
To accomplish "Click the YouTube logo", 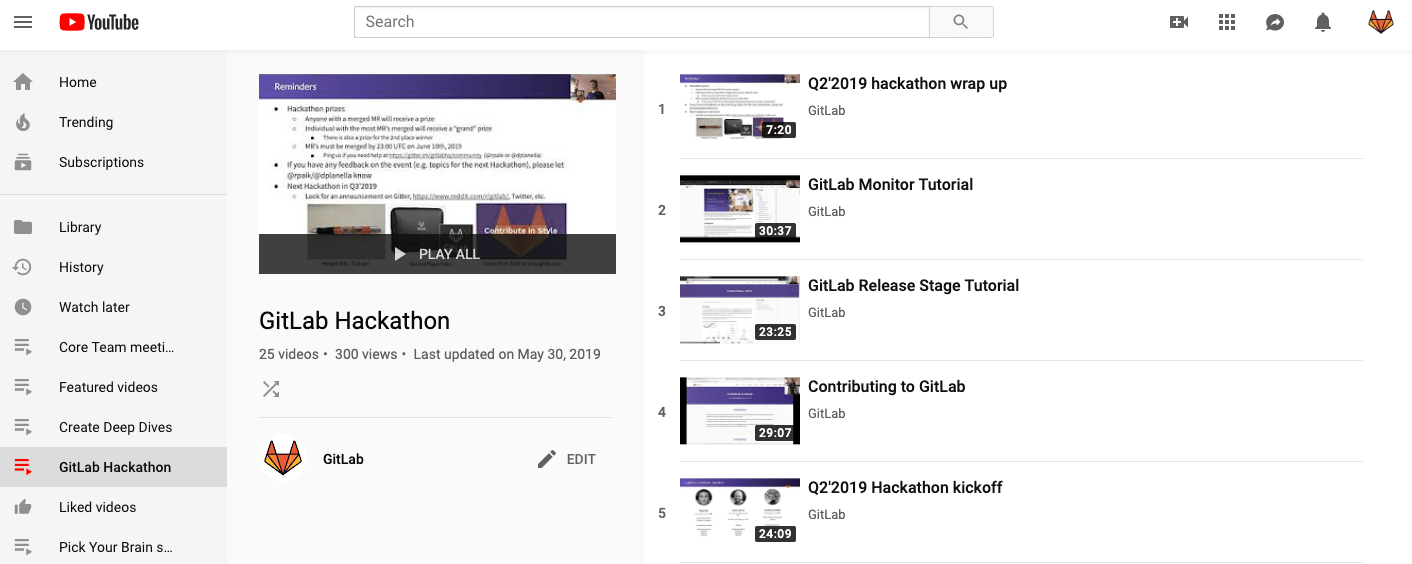I will (x=99, y=22).
